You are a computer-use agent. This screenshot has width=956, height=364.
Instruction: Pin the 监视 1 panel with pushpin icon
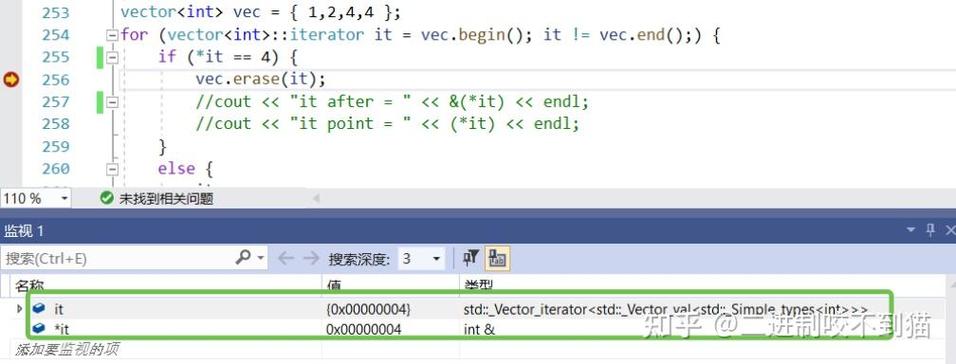coord(930,230)
